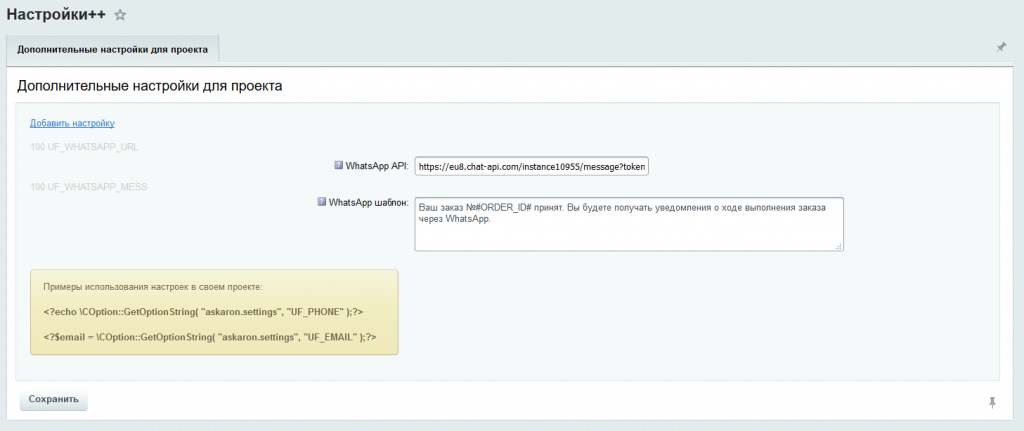Click the pin icon in the bottom save bar
The height and width of the screenshot is (431, 1024).
pos(992,402)
